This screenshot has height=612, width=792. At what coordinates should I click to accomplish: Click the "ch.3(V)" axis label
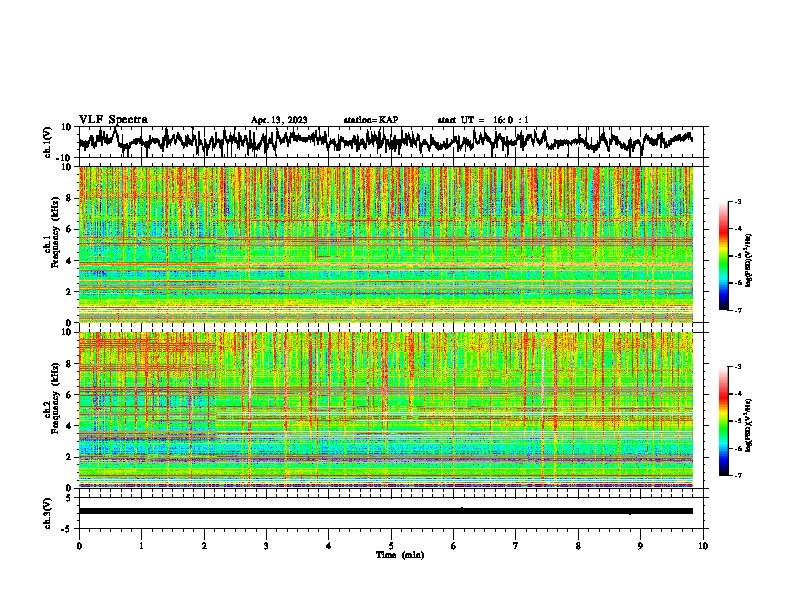(x=48, y=513)
